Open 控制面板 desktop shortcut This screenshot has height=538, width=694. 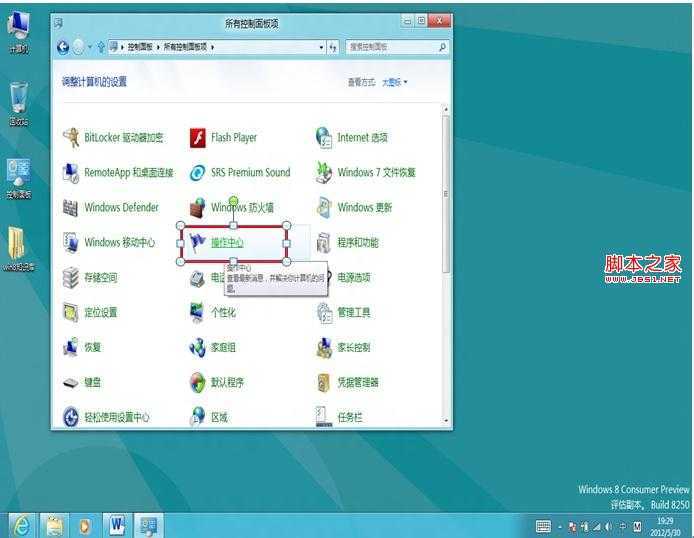[x=19, y=178]
